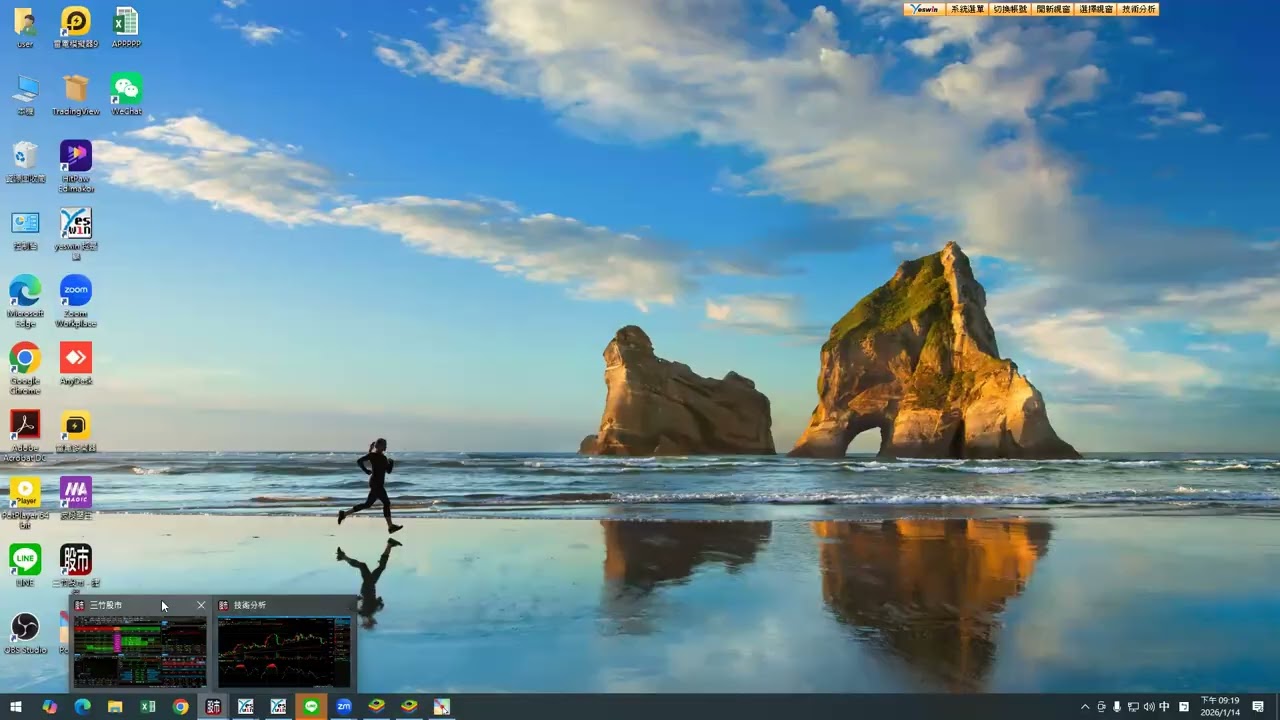Click the Yeswin logo on floating toolbar
Screen dimensions: 1280x720
[924, 9]
